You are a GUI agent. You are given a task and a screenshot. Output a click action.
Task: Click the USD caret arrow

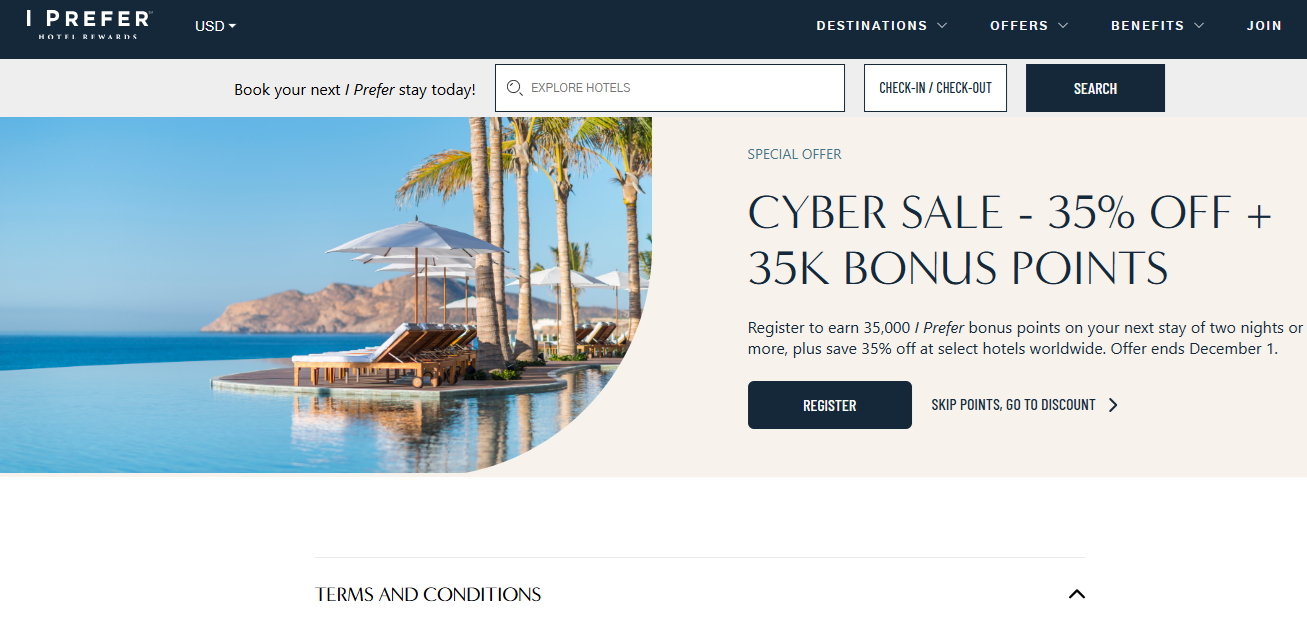[x=232, y=27]
